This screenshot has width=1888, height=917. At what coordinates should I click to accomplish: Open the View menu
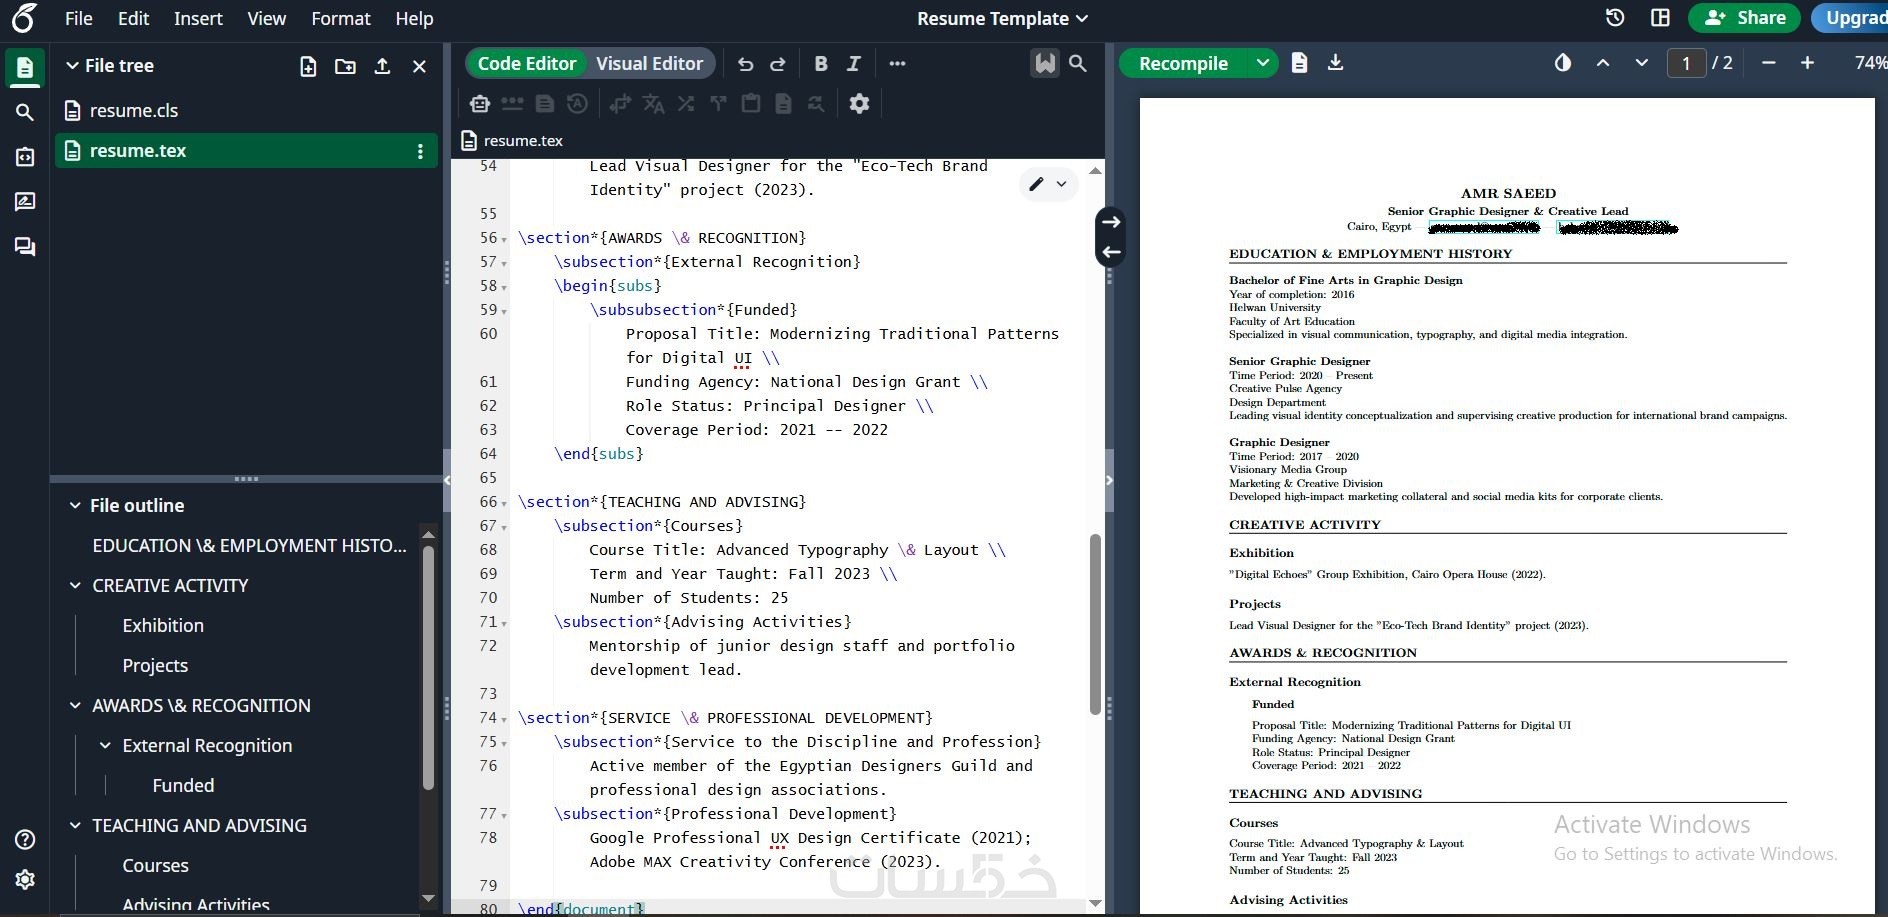coord(267,19)
